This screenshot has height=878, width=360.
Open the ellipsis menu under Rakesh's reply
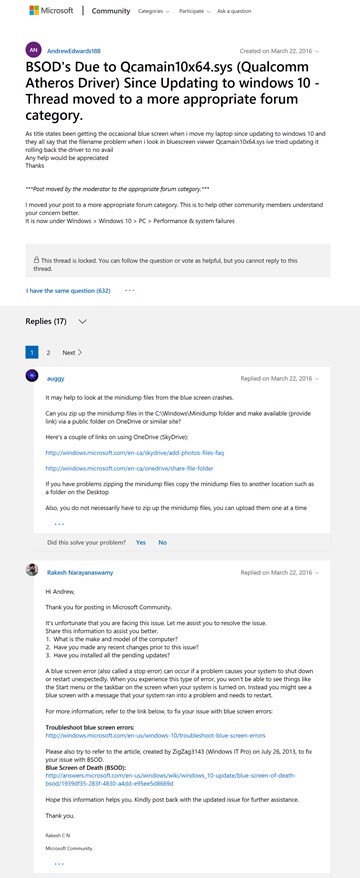point(59,864)
